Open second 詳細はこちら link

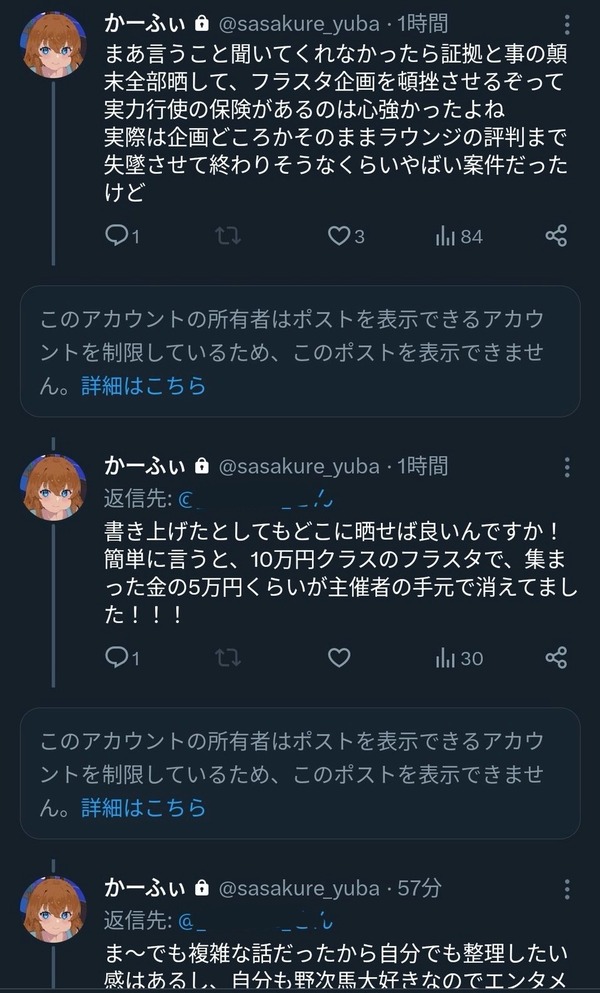[x=144, y=807]
